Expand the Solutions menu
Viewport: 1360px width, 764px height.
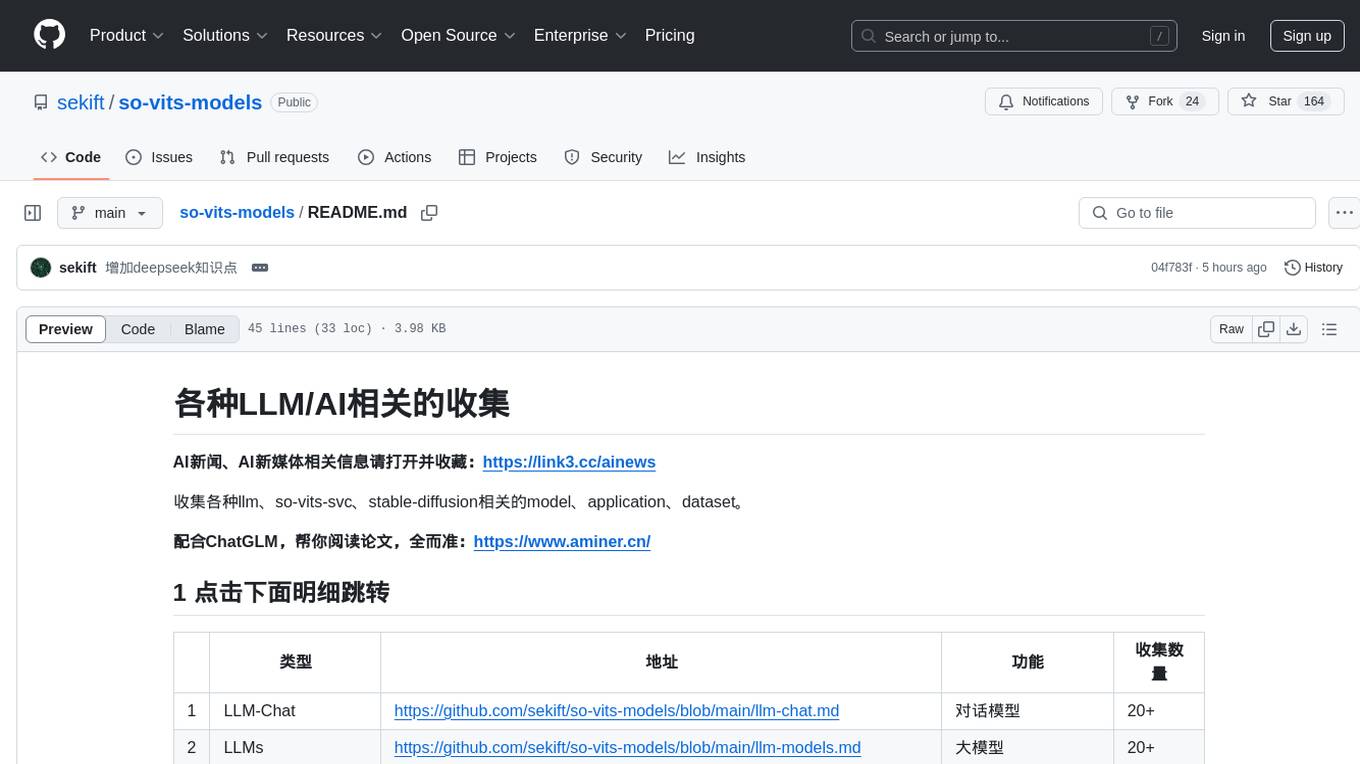pyautogui.click(x=226, y=35)
